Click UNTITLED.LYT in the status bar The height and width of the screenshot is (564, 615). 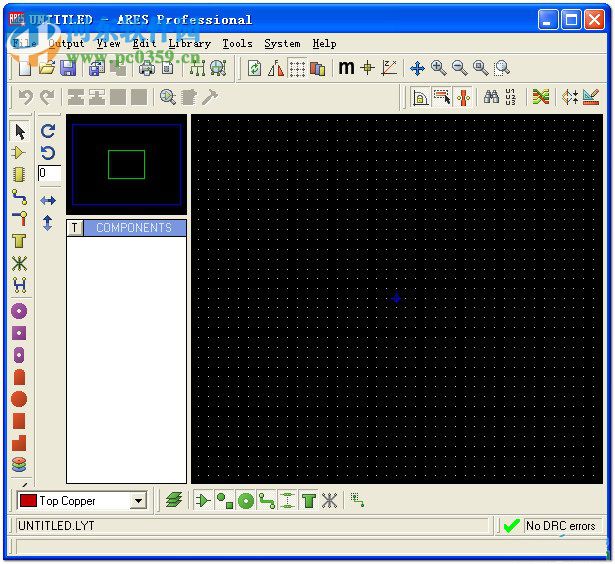tap(56, 526)
